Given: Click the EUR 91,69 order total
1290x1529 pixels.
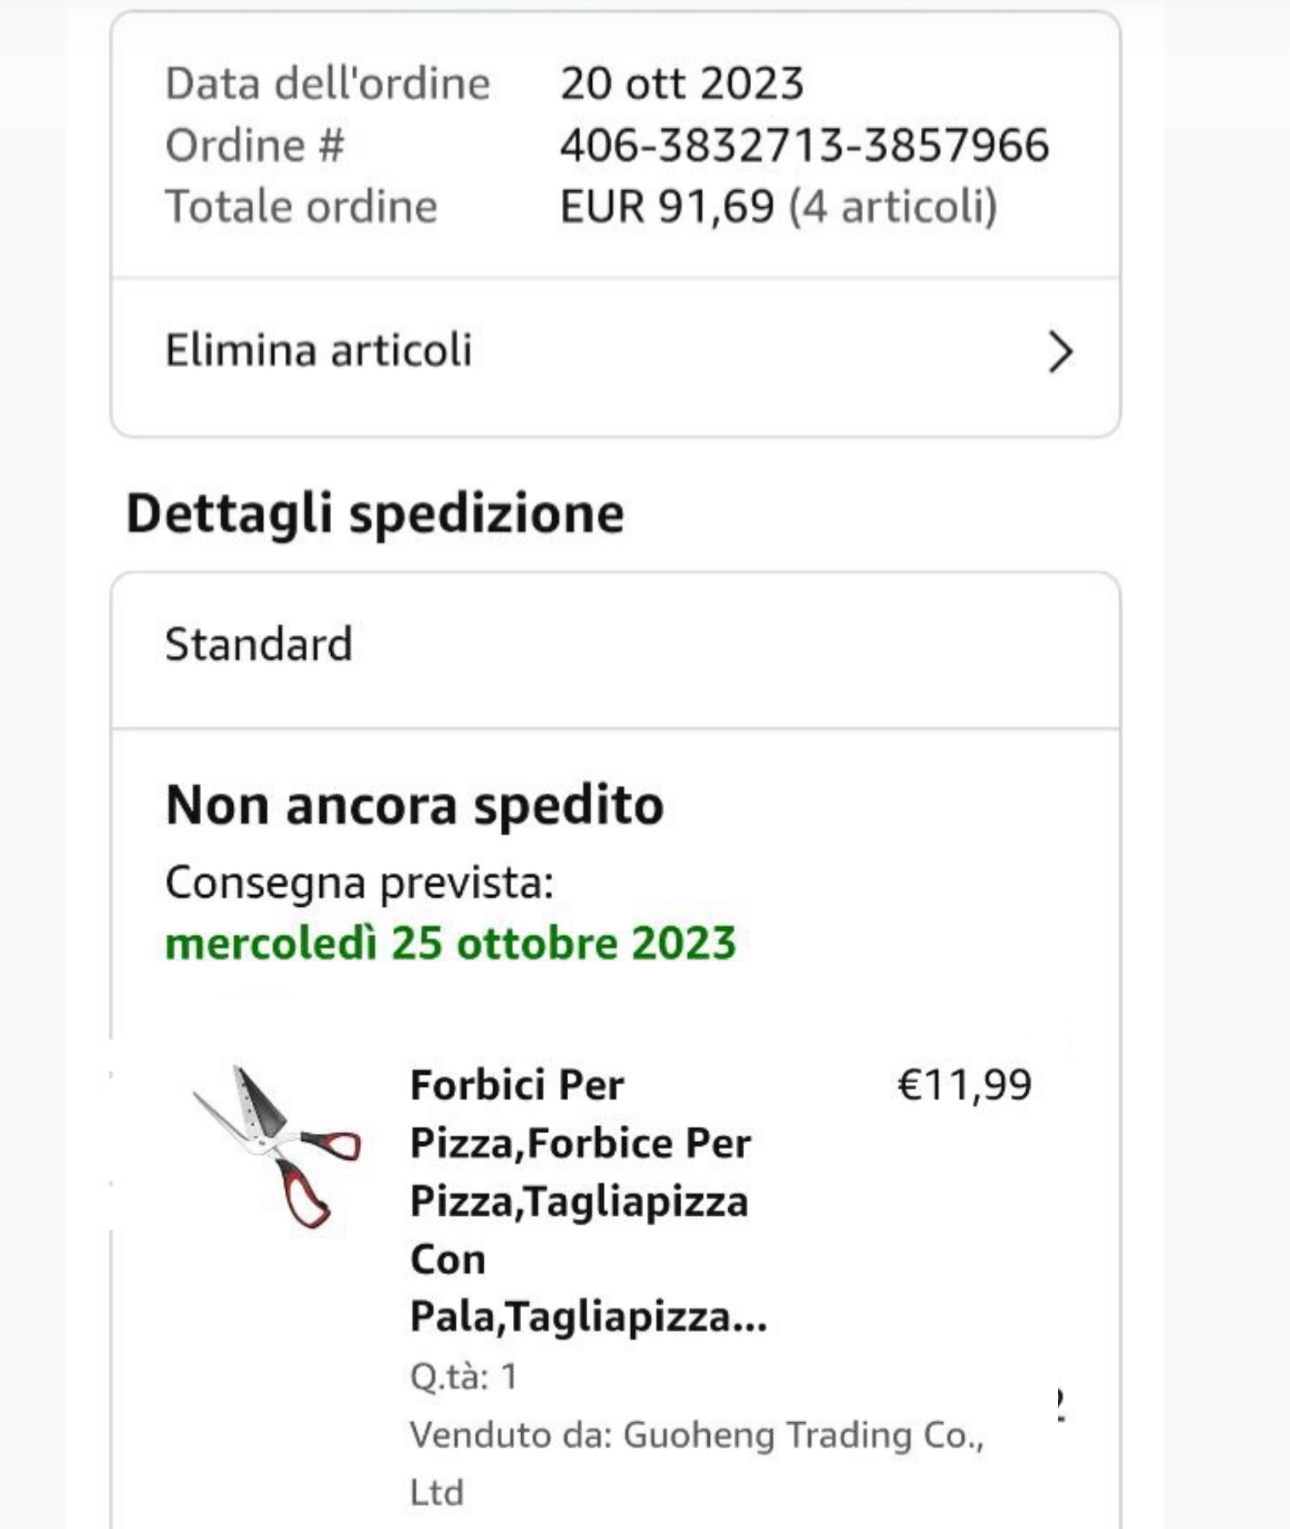Looking at the screenshot, I should 667,207.
